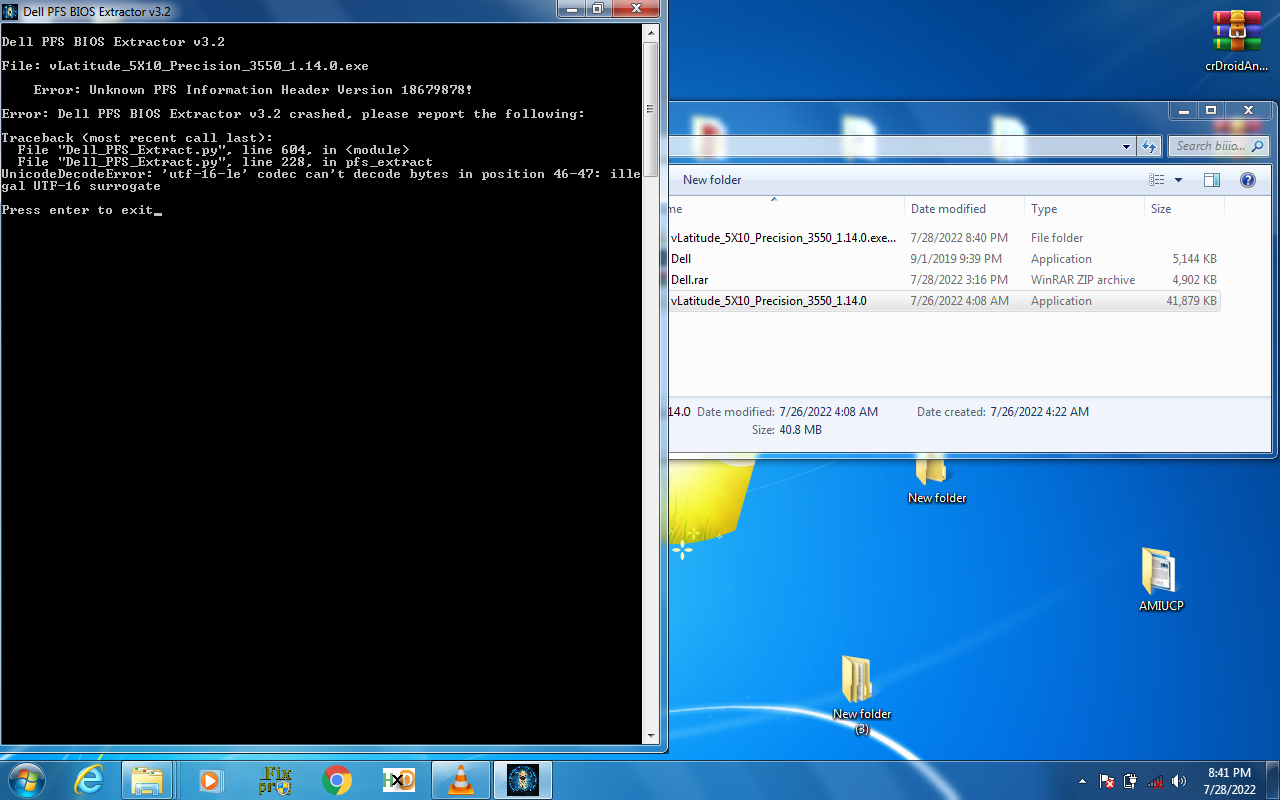Click 7/28/2022 3:16 PM date cell
The height and width of the screenshot is (800, 1280).
point(959,280)
